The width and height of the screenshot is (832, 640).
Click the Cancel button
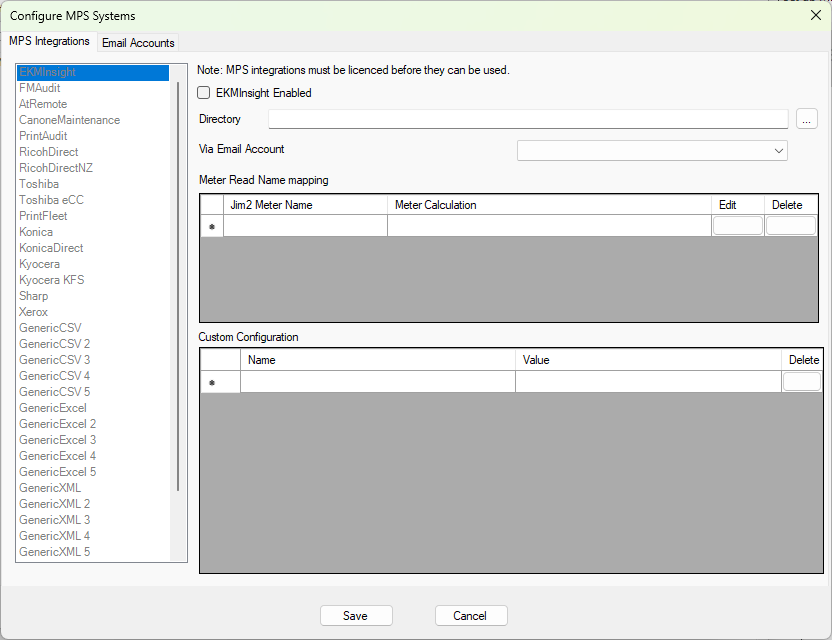[x=471, y=616]
